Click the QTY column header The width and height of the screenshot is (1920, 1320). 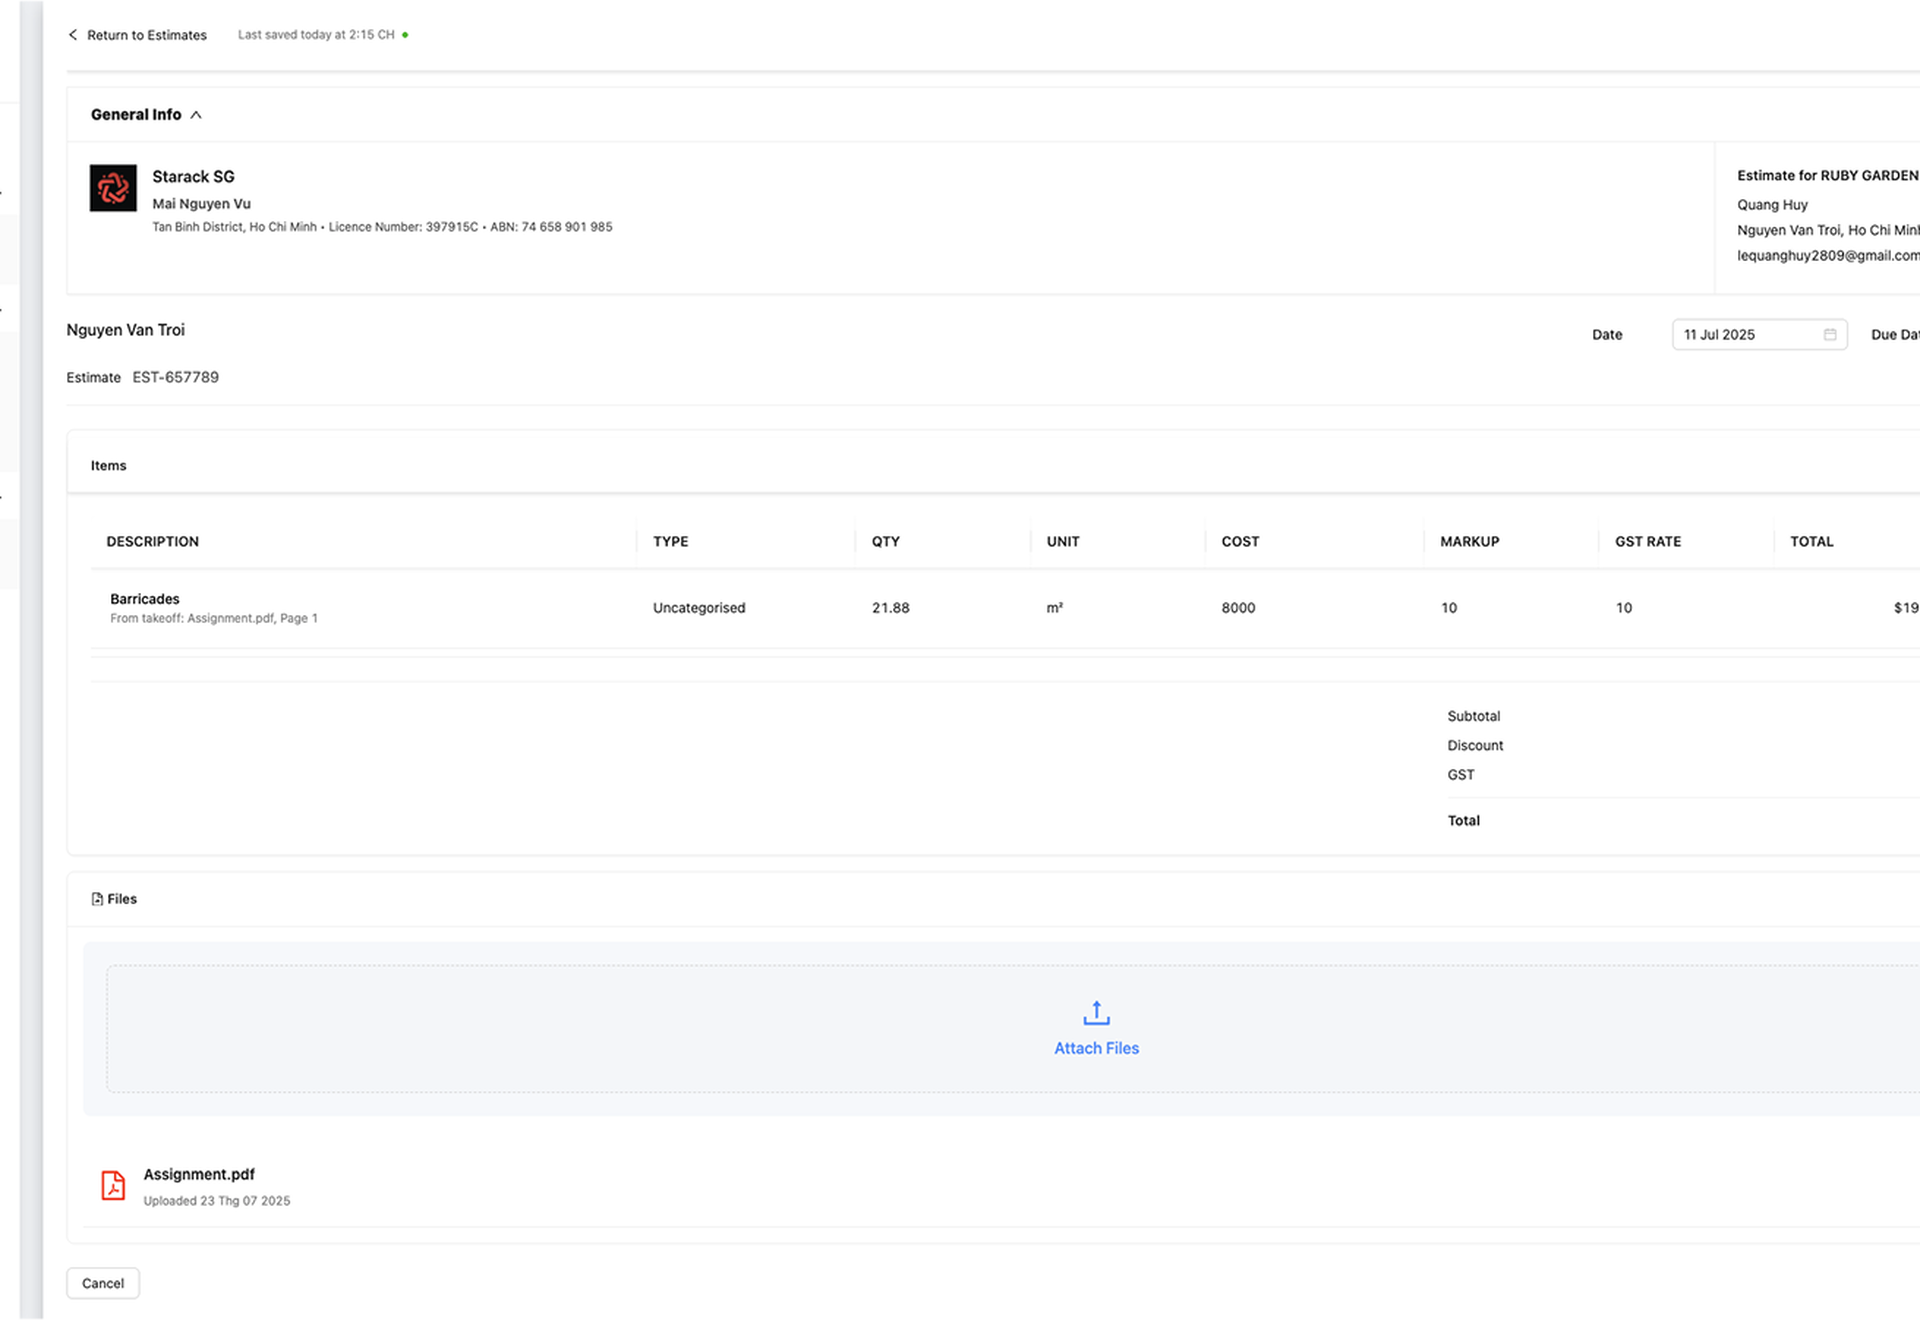(886, 542)
